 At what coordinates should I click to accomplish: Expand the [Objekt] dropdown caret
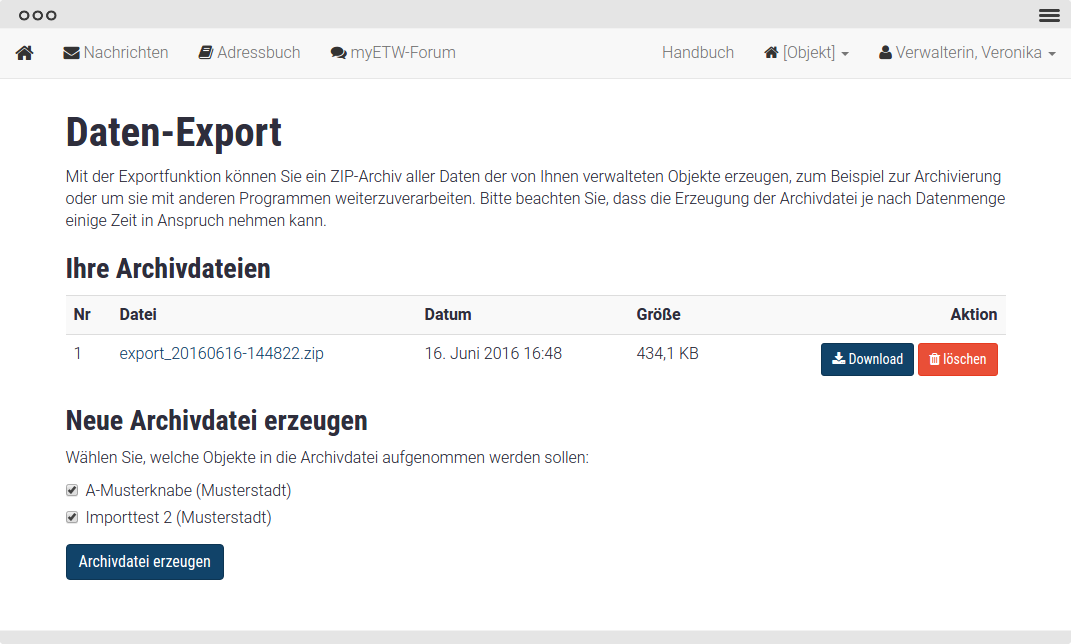pyautogui.click(x=845, y=54)
